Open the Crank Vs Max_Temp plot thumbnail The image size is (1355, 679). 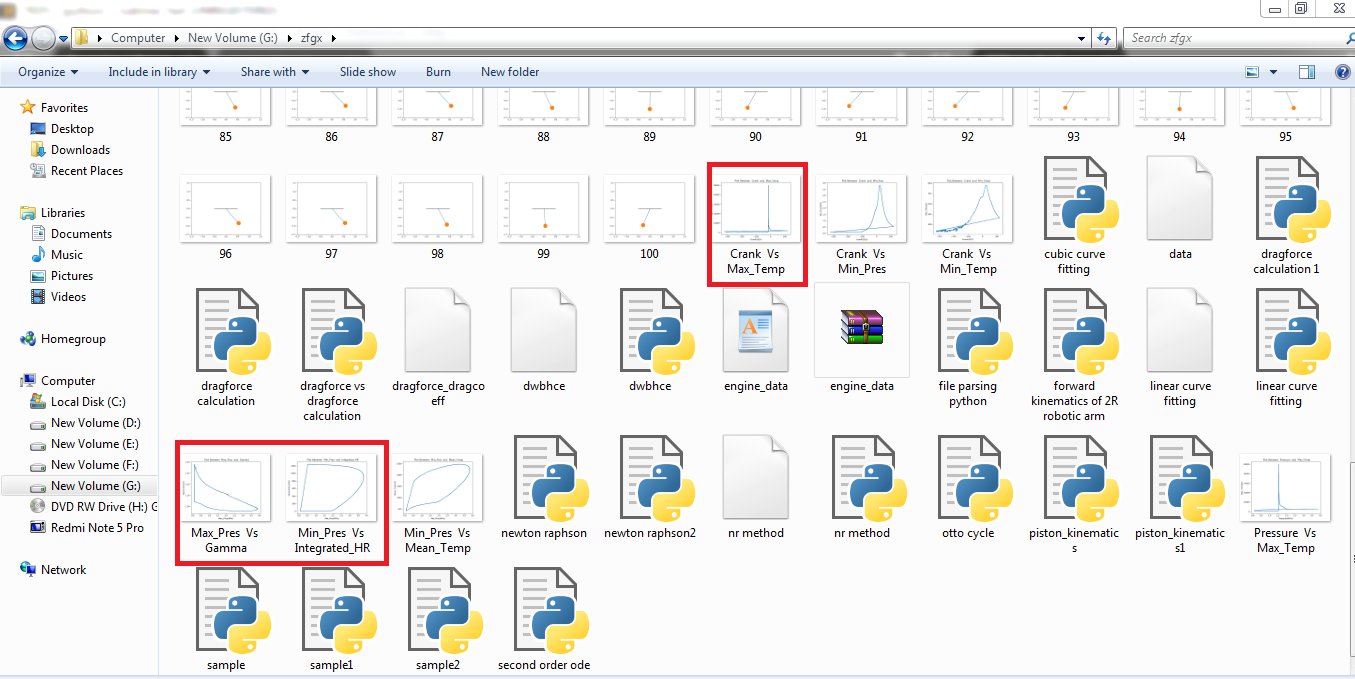[755, 210]
